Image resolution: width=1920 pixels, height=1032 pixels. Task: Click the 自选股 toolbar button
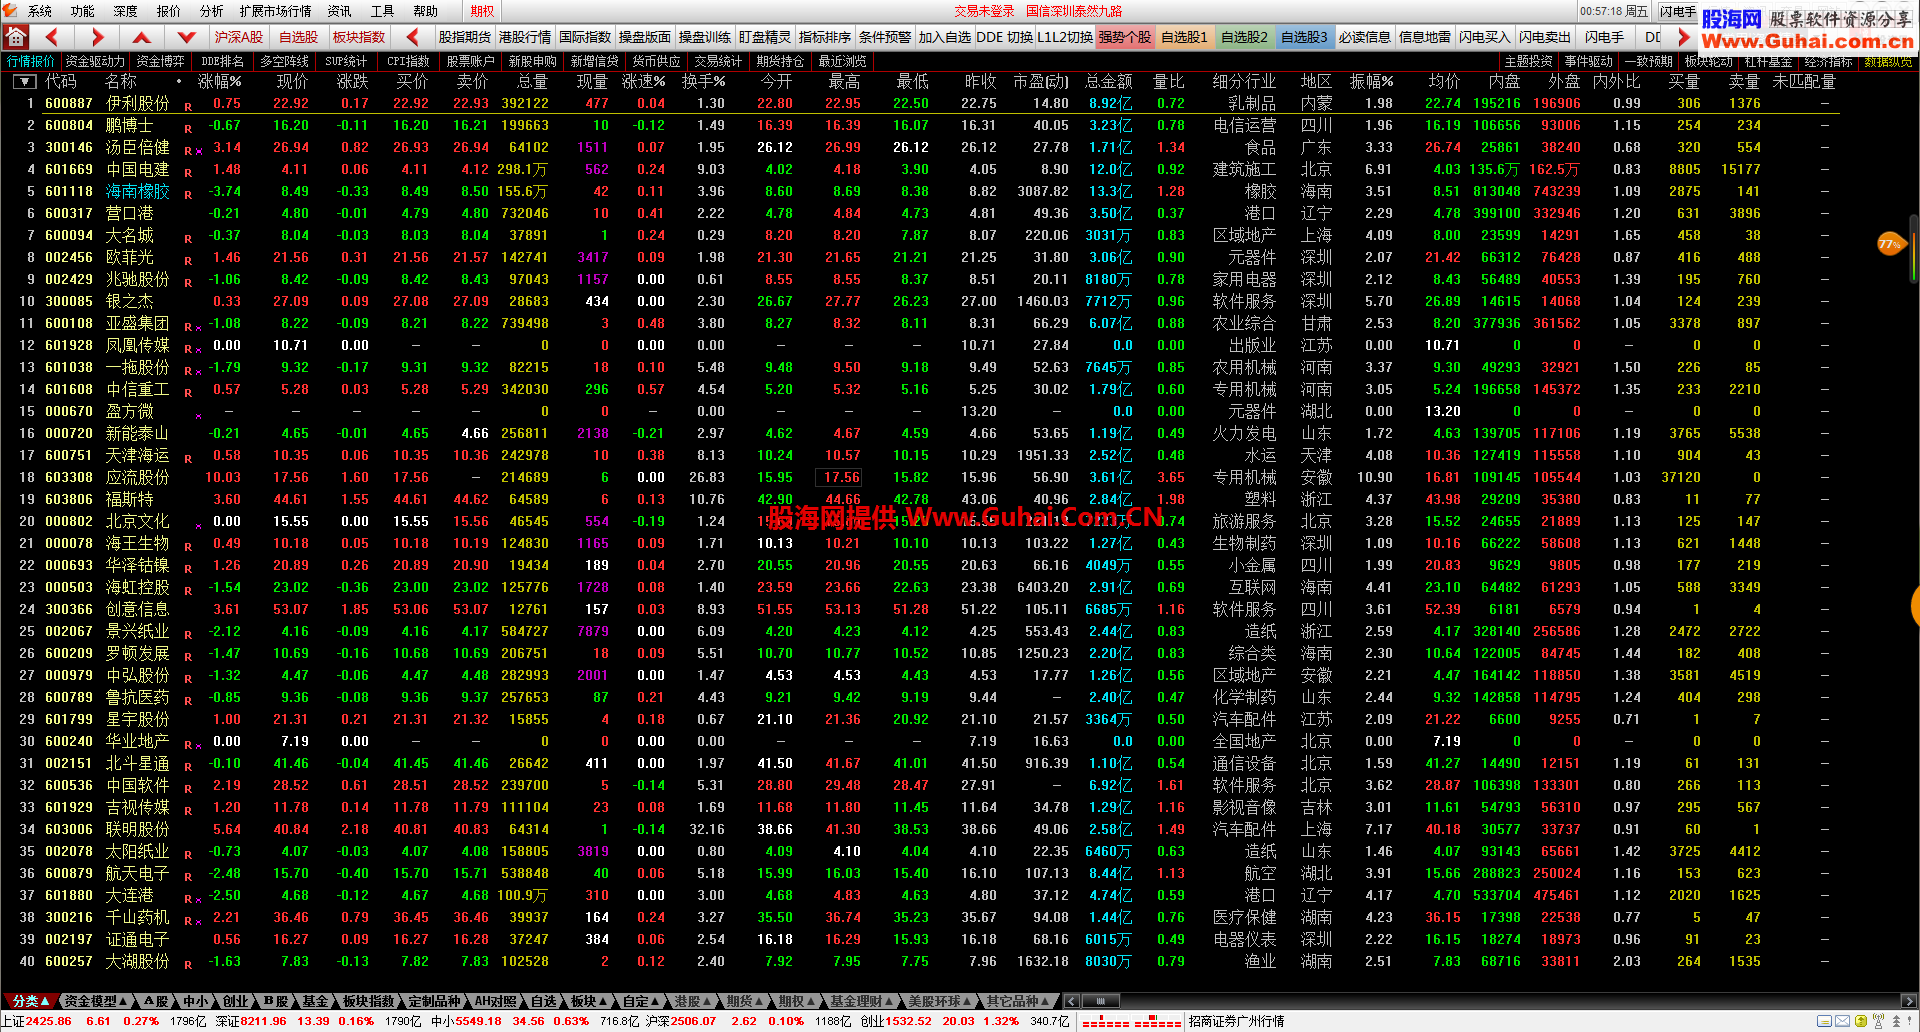click(x=298, y=37)
